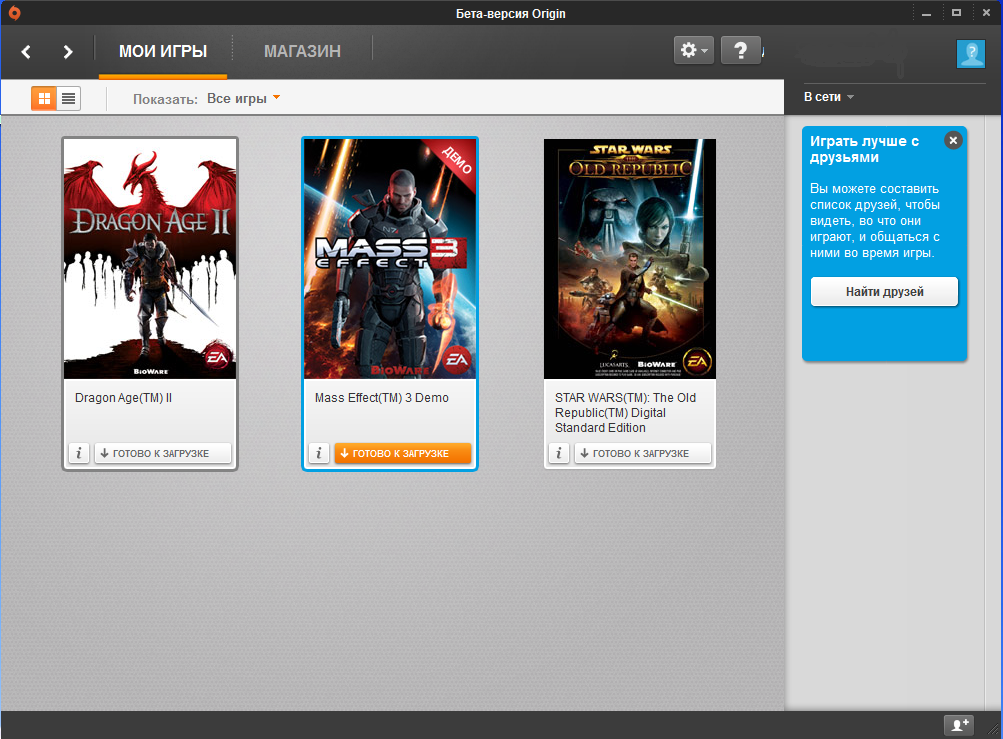Click the Dragon Age(TM) II title text
The image size is (1003, 739).
[123, 398]
